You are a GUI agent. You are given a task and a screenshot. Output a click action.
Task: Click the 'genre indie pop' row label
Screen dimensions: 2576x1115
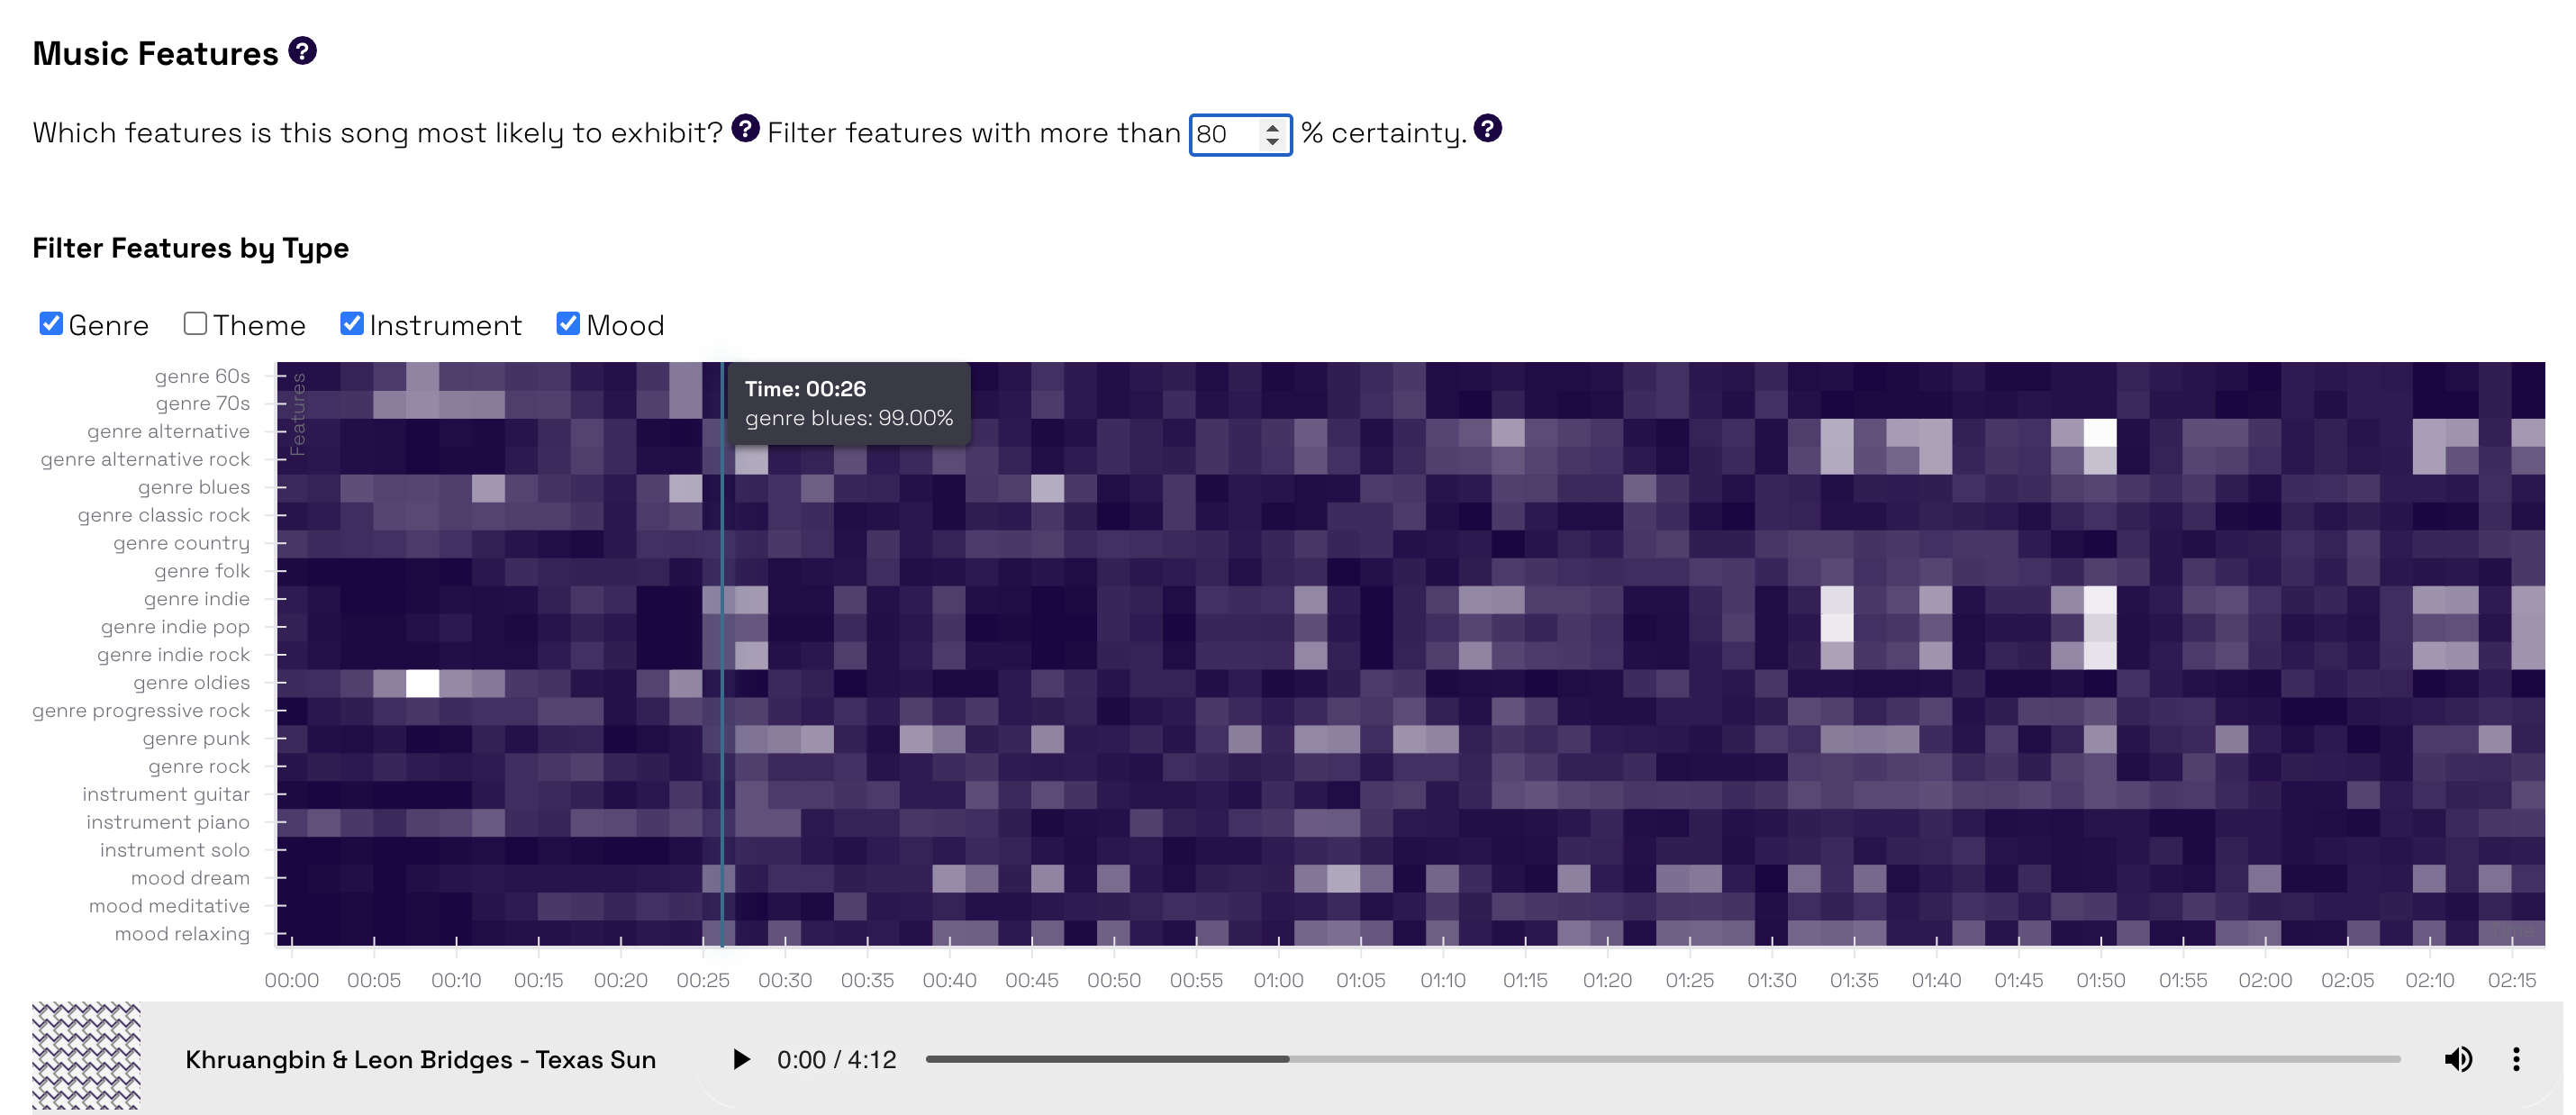coord(175,627)
